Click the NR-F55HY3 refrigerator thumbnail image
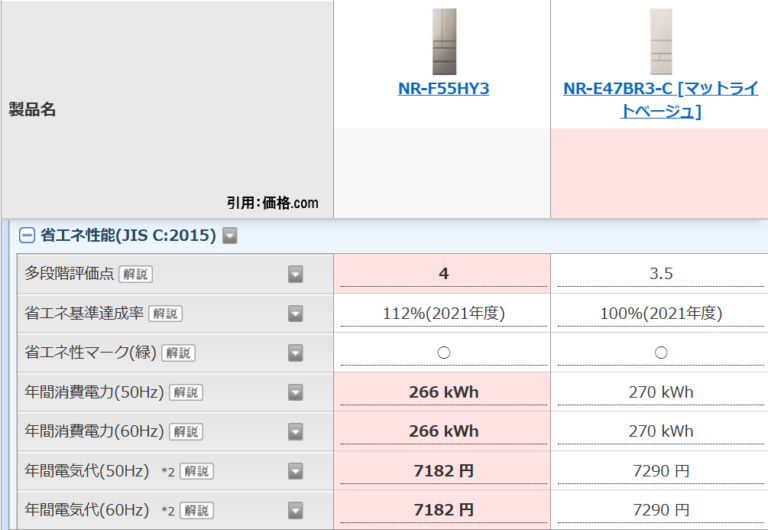Image resolution: width=768 pixels, height=530 pixels. click(x=444, y=42)
